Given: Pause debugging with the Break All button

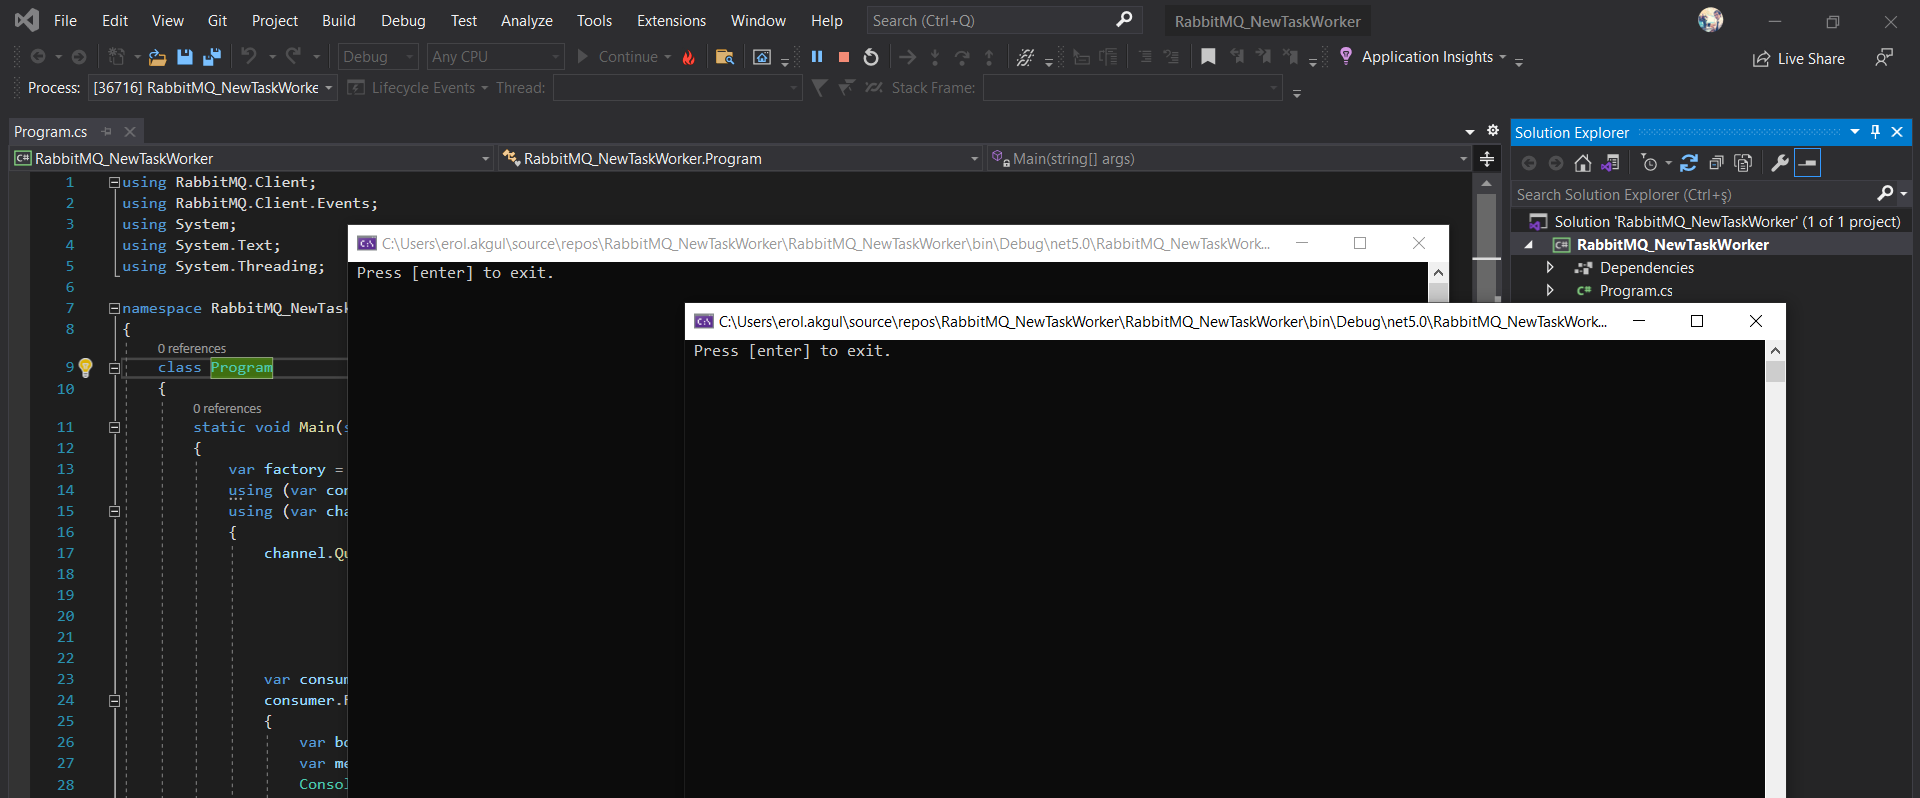Looking at the screenshot, I should point(817,57).
